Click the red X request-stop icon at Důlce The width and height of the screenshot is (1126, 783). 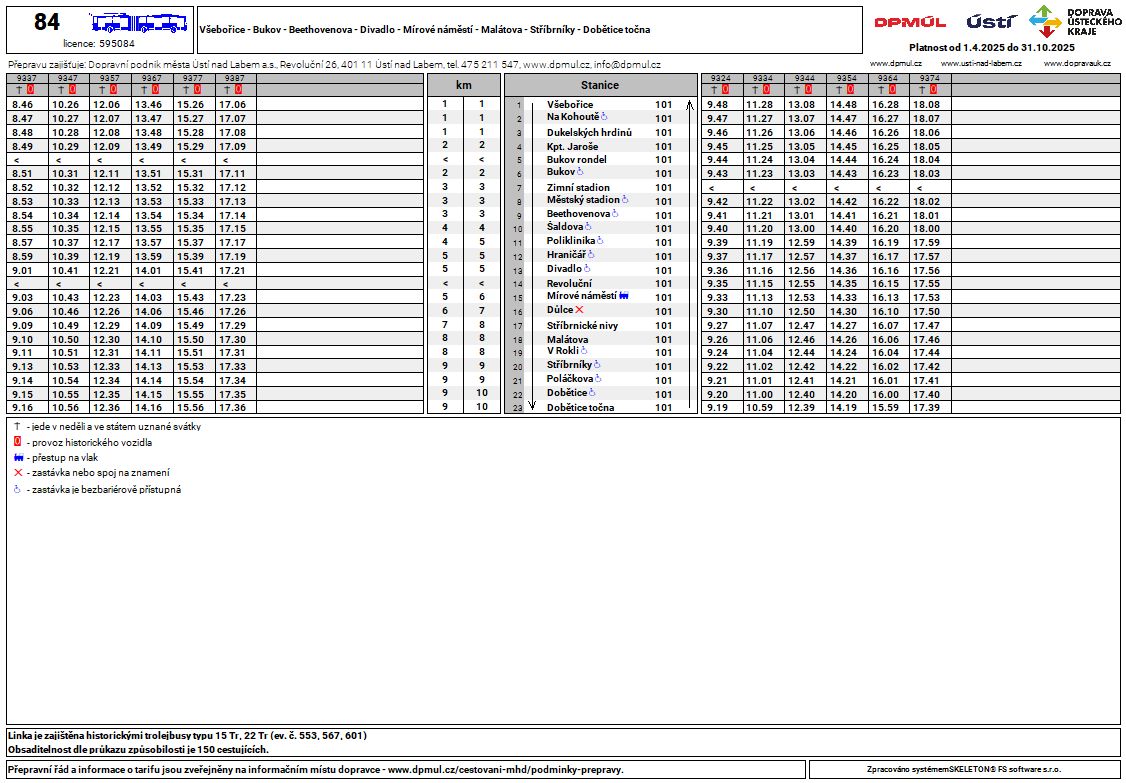(580, 310)
